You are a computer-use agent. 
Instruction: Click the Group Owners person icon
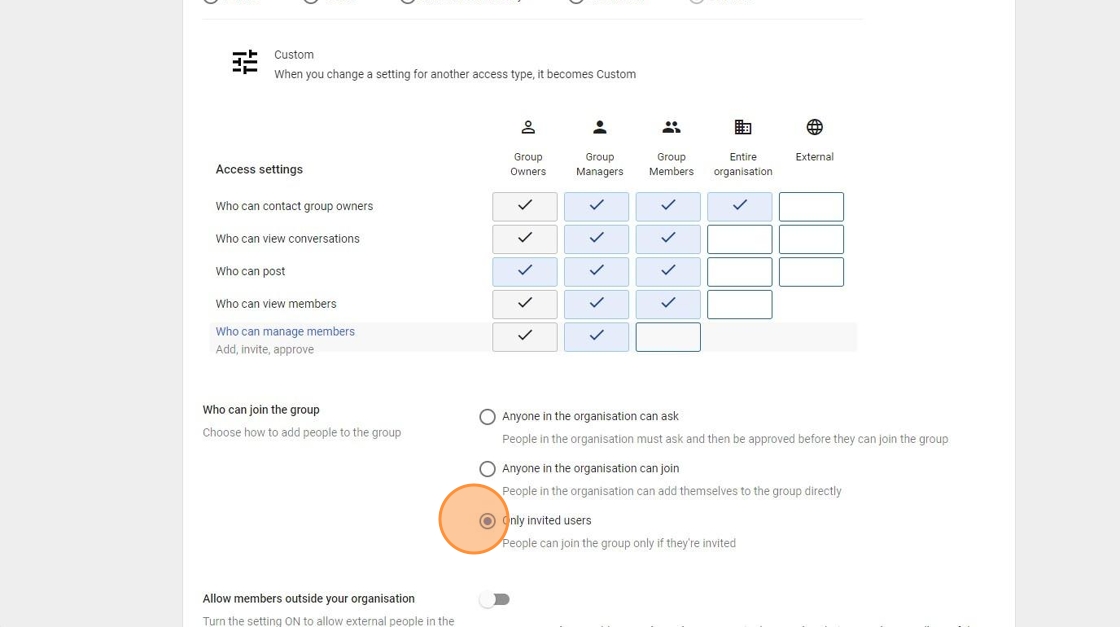528,127
